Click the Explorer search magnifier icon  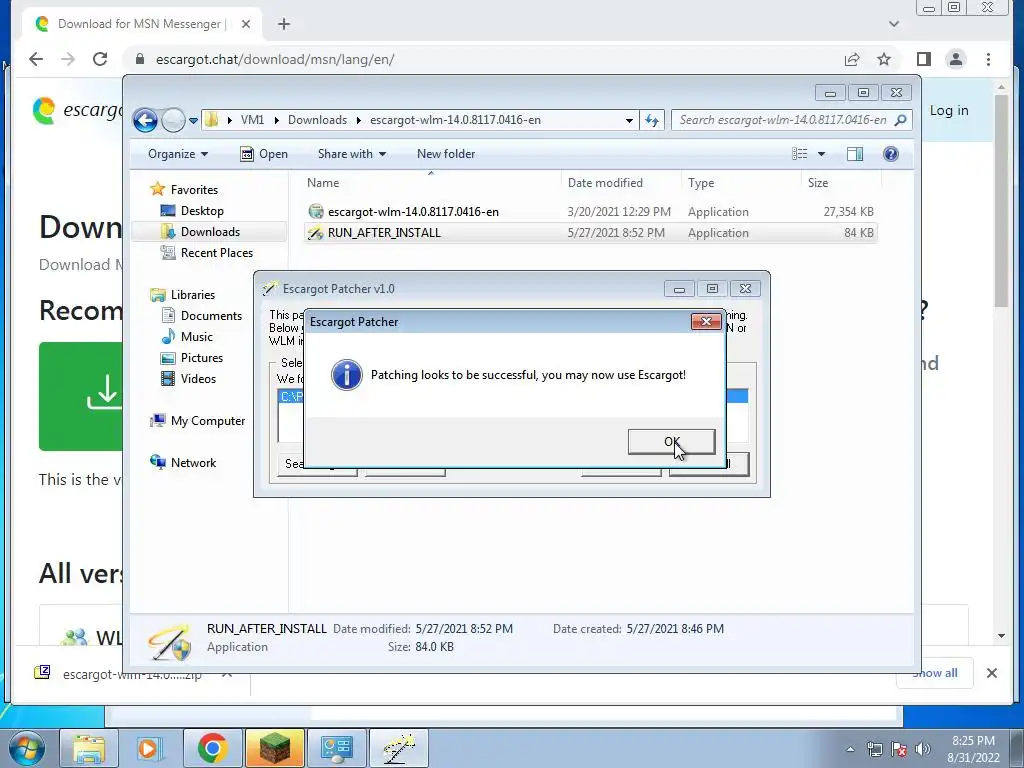click(x=901, y=120)
